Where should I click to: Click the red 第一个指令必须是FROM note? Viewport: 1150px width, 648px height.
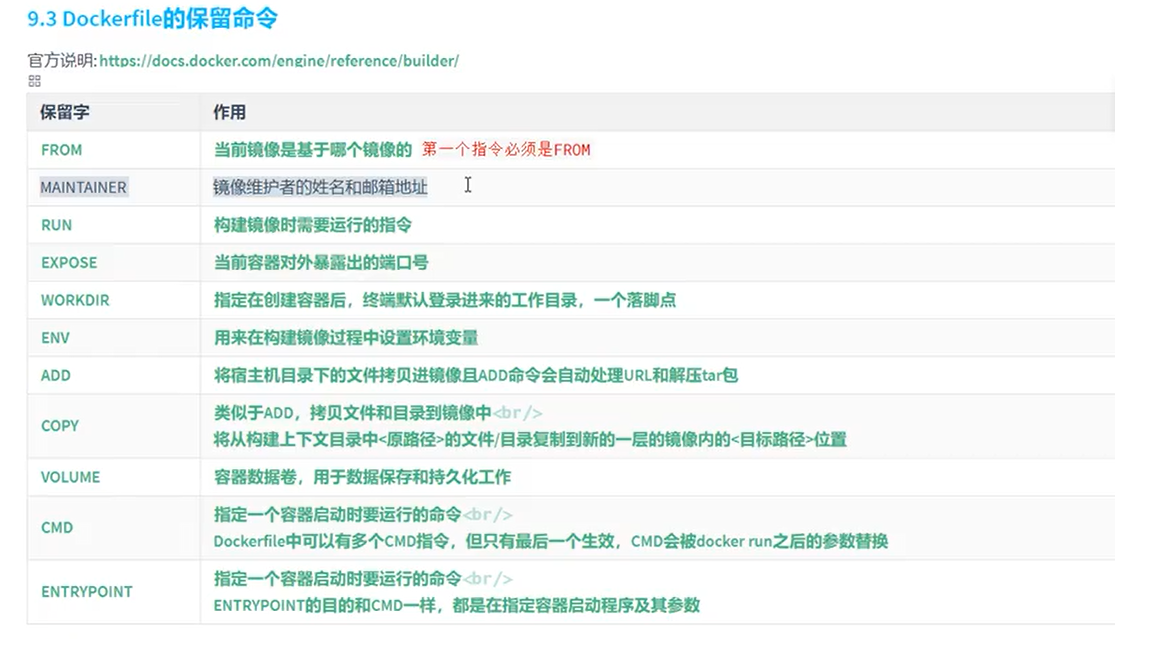[x=505, y=150]
